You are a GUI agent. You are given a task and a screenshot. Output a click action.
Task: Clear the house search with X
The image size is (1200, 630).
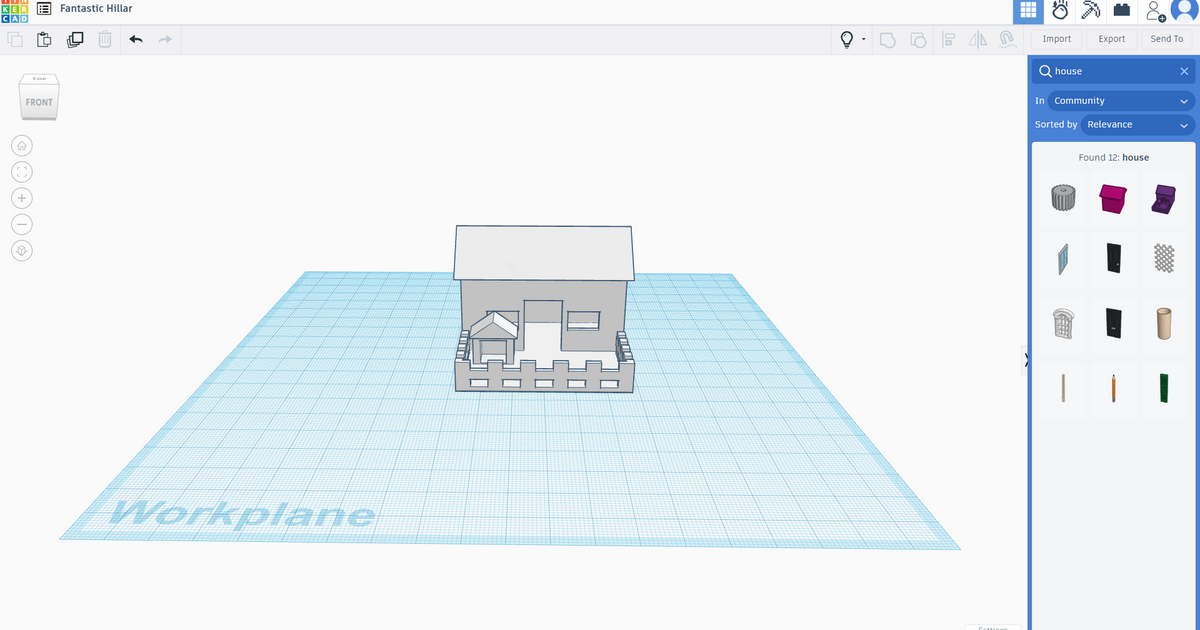[1184, 71]
